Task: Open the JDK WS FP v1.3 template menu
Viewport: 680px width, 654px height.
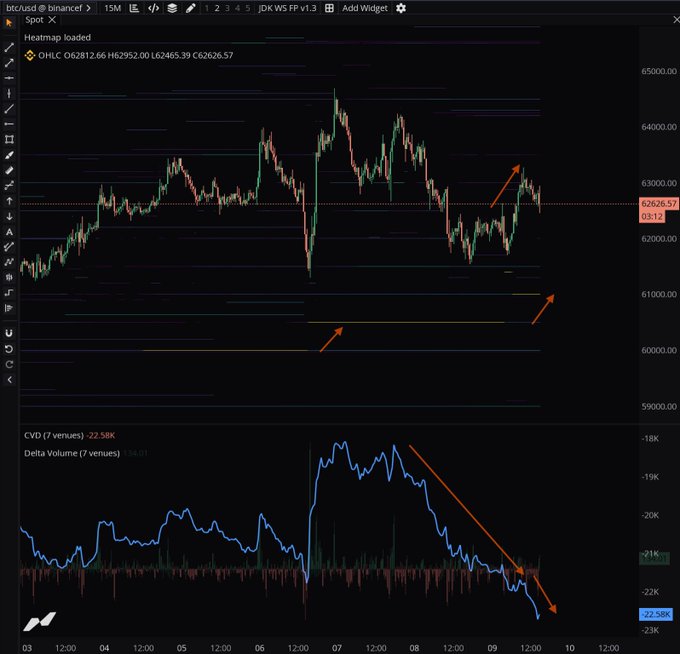Action: pyautogui.click(x=287, y=8)
